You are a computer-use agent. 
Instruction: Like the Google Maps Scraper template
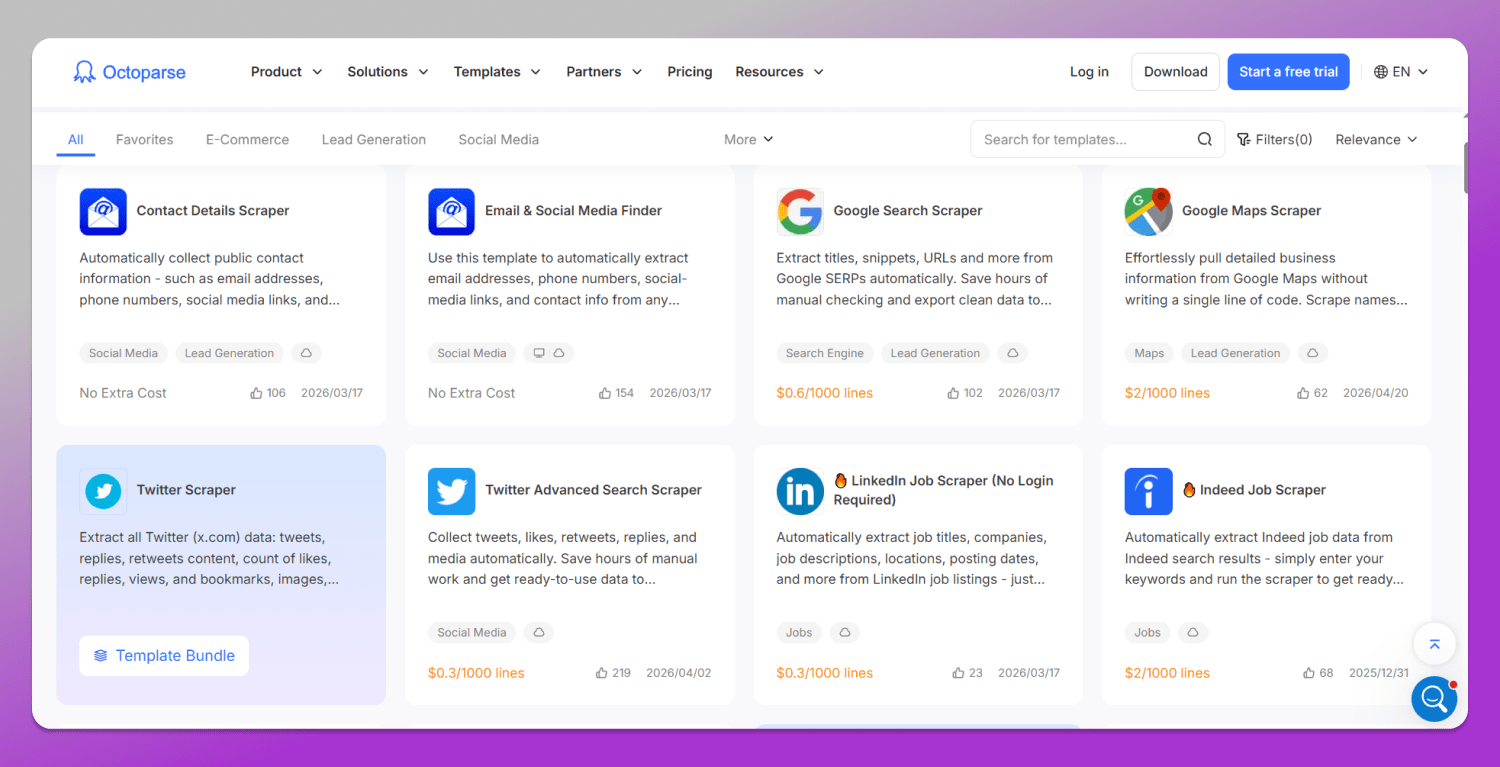[1303, 393]
